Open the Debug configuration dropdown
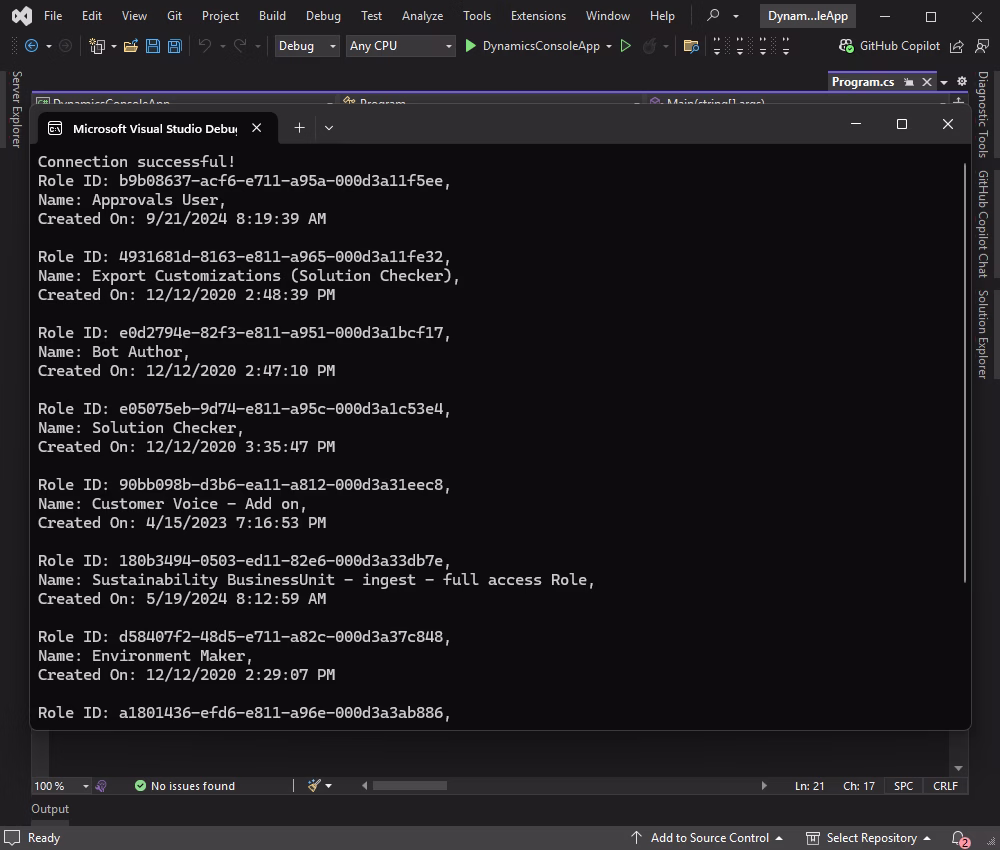 [x=307, y=46]
